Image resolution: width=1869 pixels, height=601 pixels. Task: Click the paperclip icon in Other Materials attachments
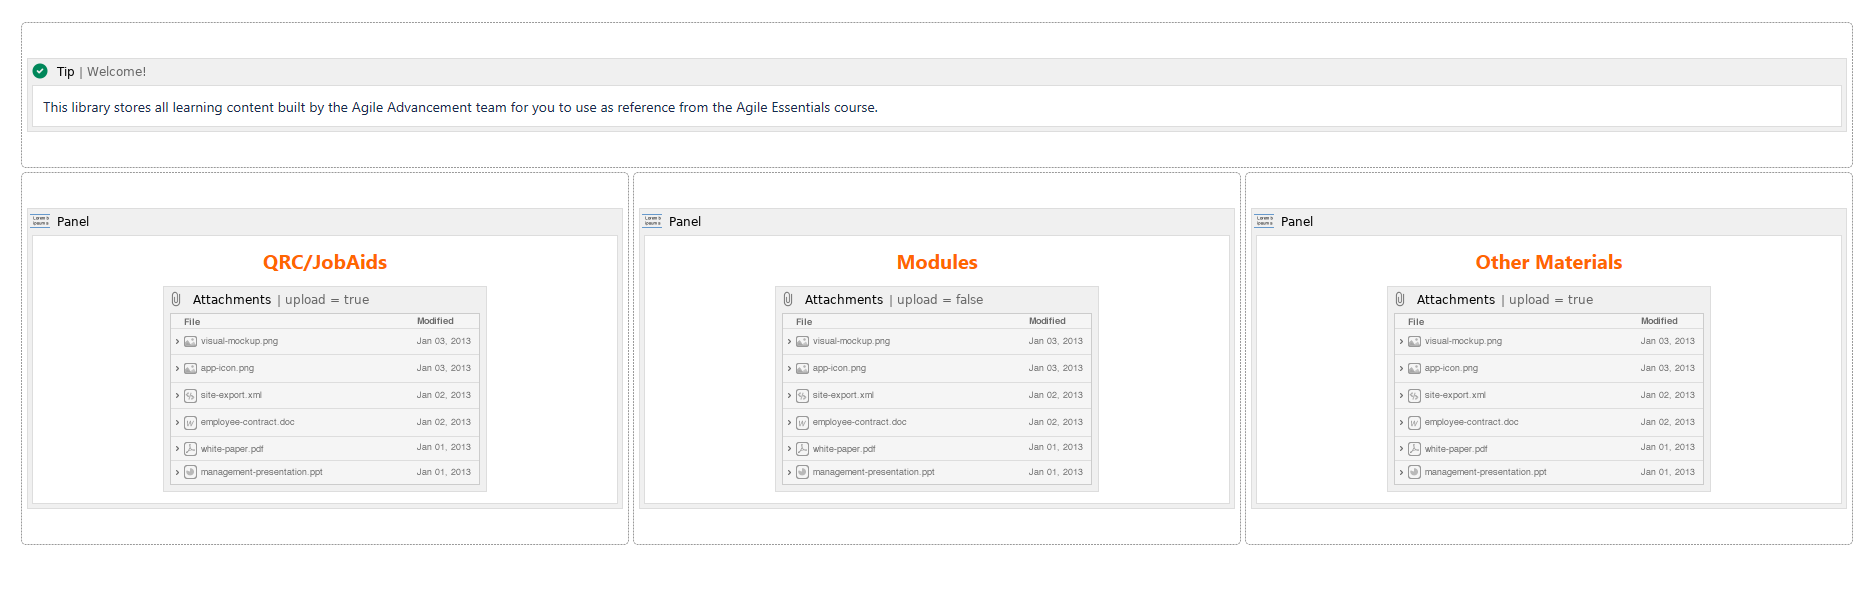click(1400, 299)
